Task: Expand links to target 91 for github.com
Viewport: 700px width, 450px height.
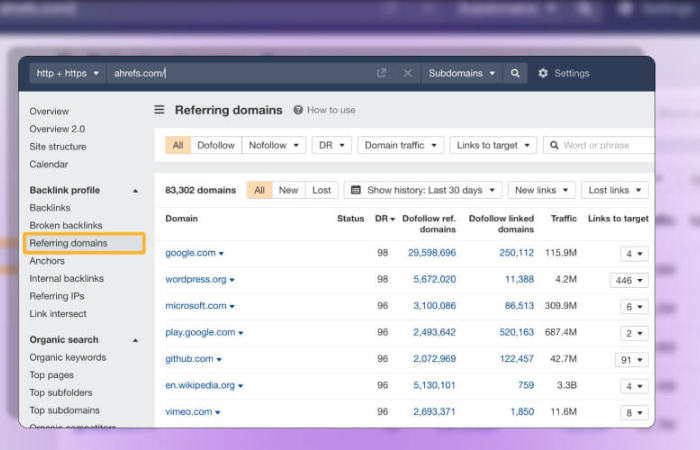Action: point(632,360)
